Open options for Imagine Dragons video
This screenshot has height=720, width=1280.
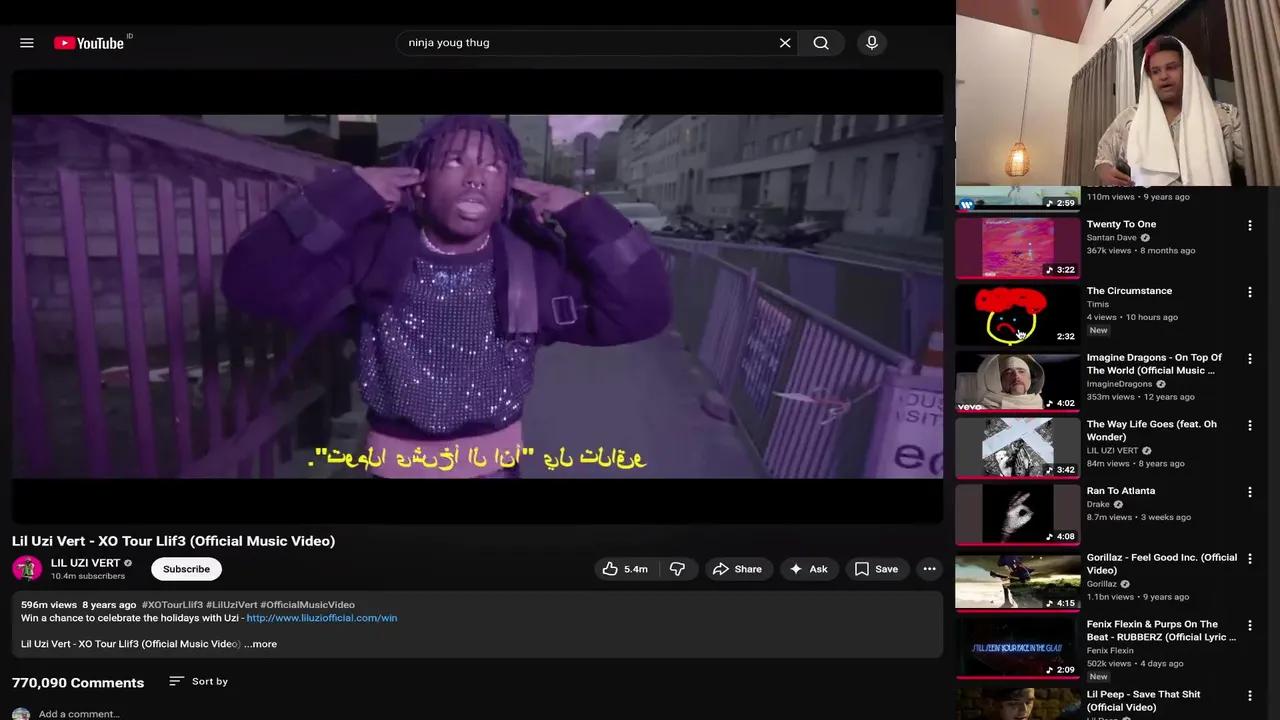[1249, 359]
